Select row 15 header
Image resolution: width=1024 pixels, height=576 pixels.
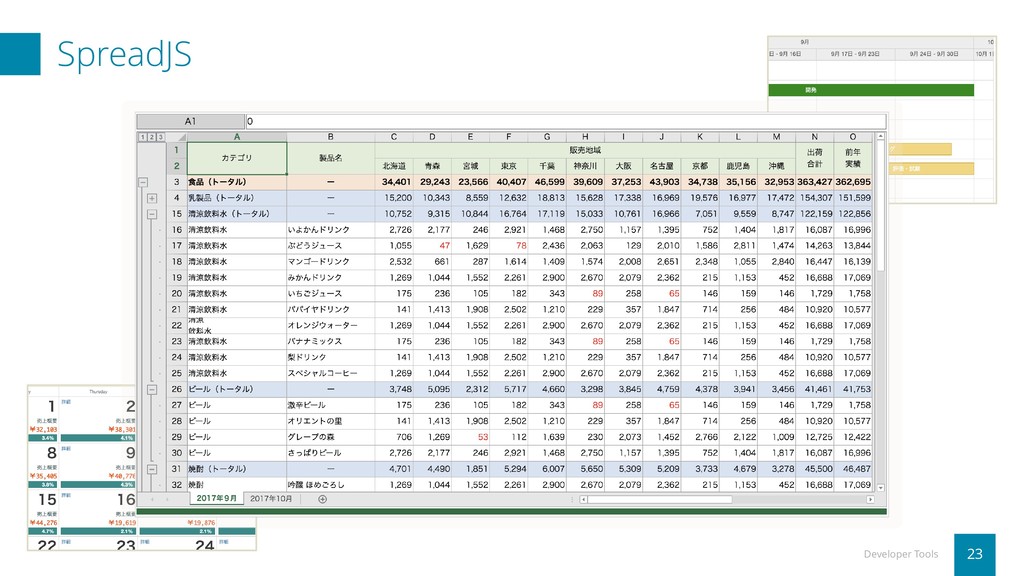coord(176,214)
